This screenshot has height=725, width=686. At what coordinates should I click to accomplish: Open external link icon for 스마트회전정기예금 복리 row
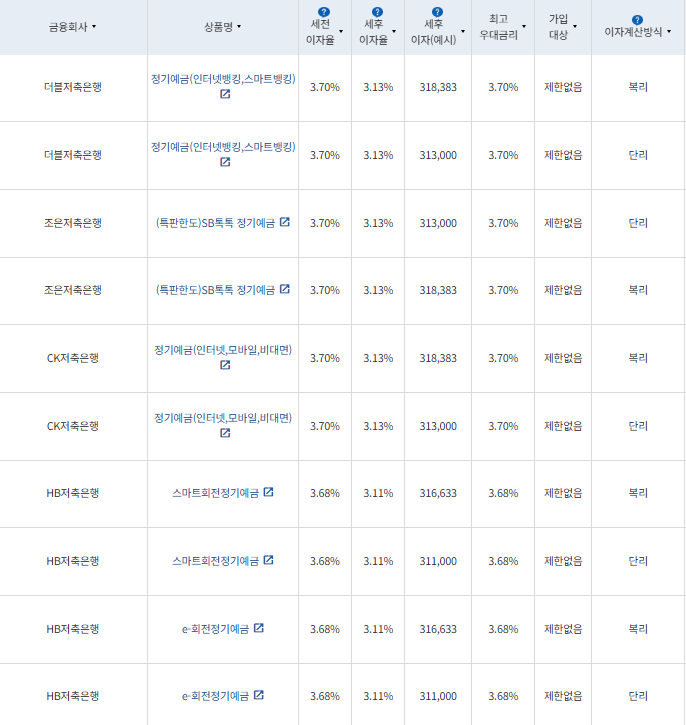pyautogui.click(x=268, y=492)
